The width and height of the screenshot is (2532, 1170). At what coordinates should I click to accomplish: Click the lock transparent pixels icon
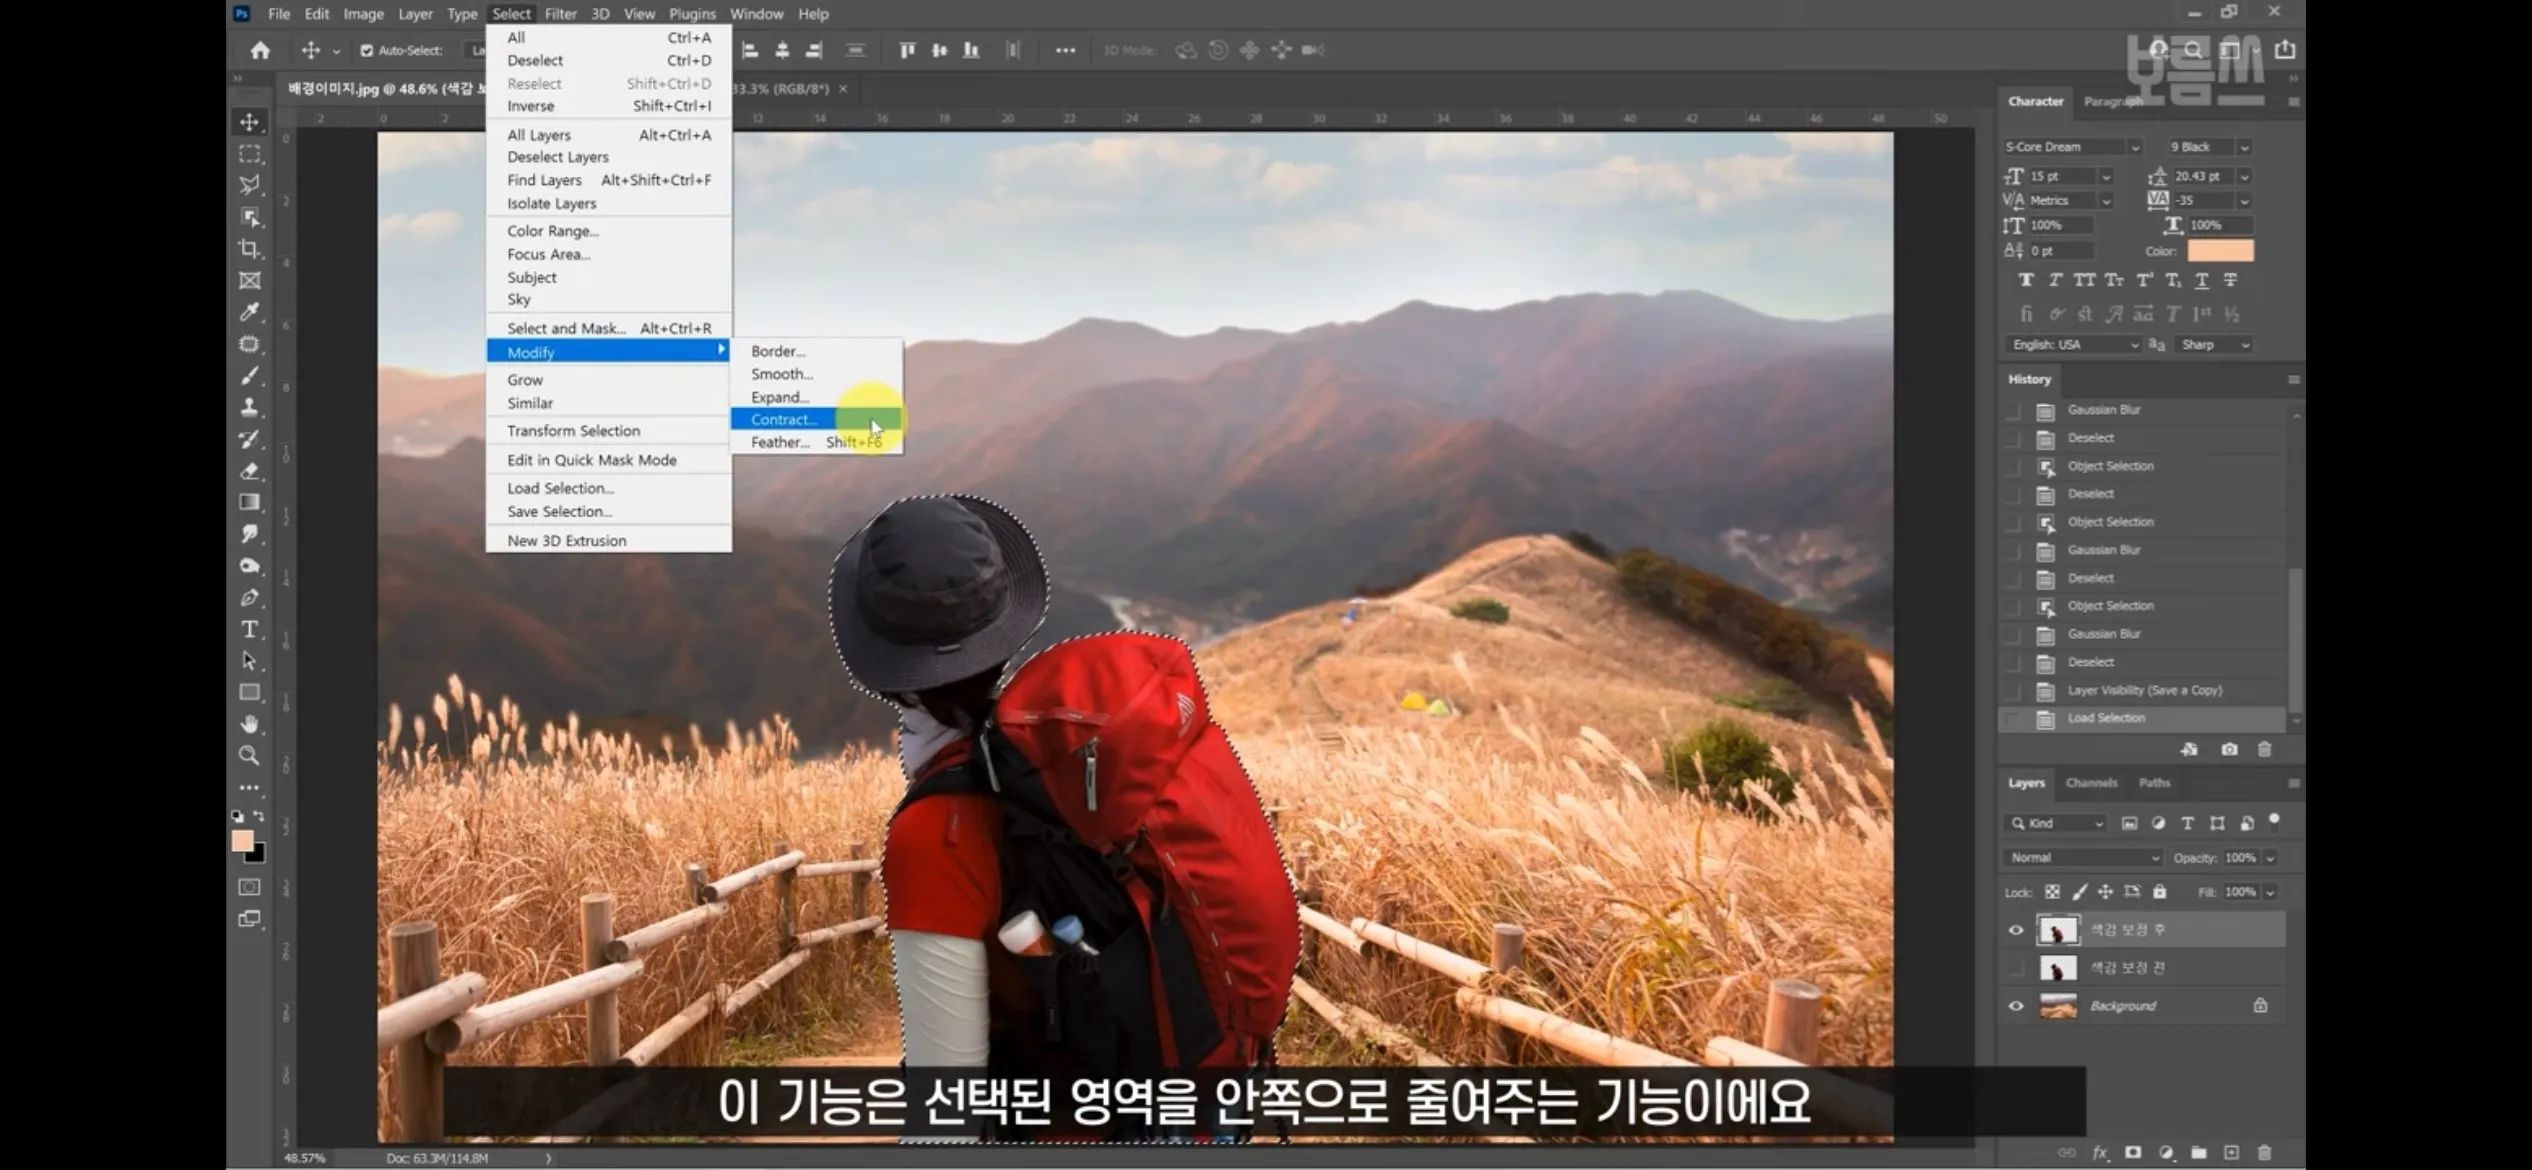point(2051,891)
